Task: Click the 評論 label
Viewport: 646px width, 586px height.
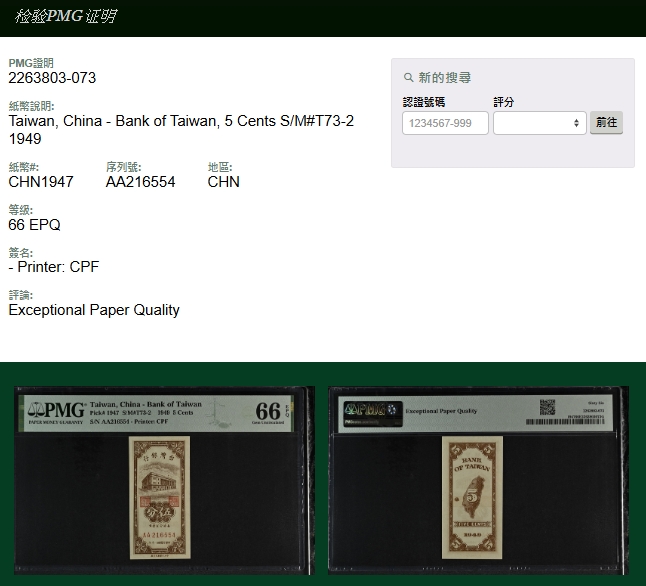Action: [x=21, y=295]
